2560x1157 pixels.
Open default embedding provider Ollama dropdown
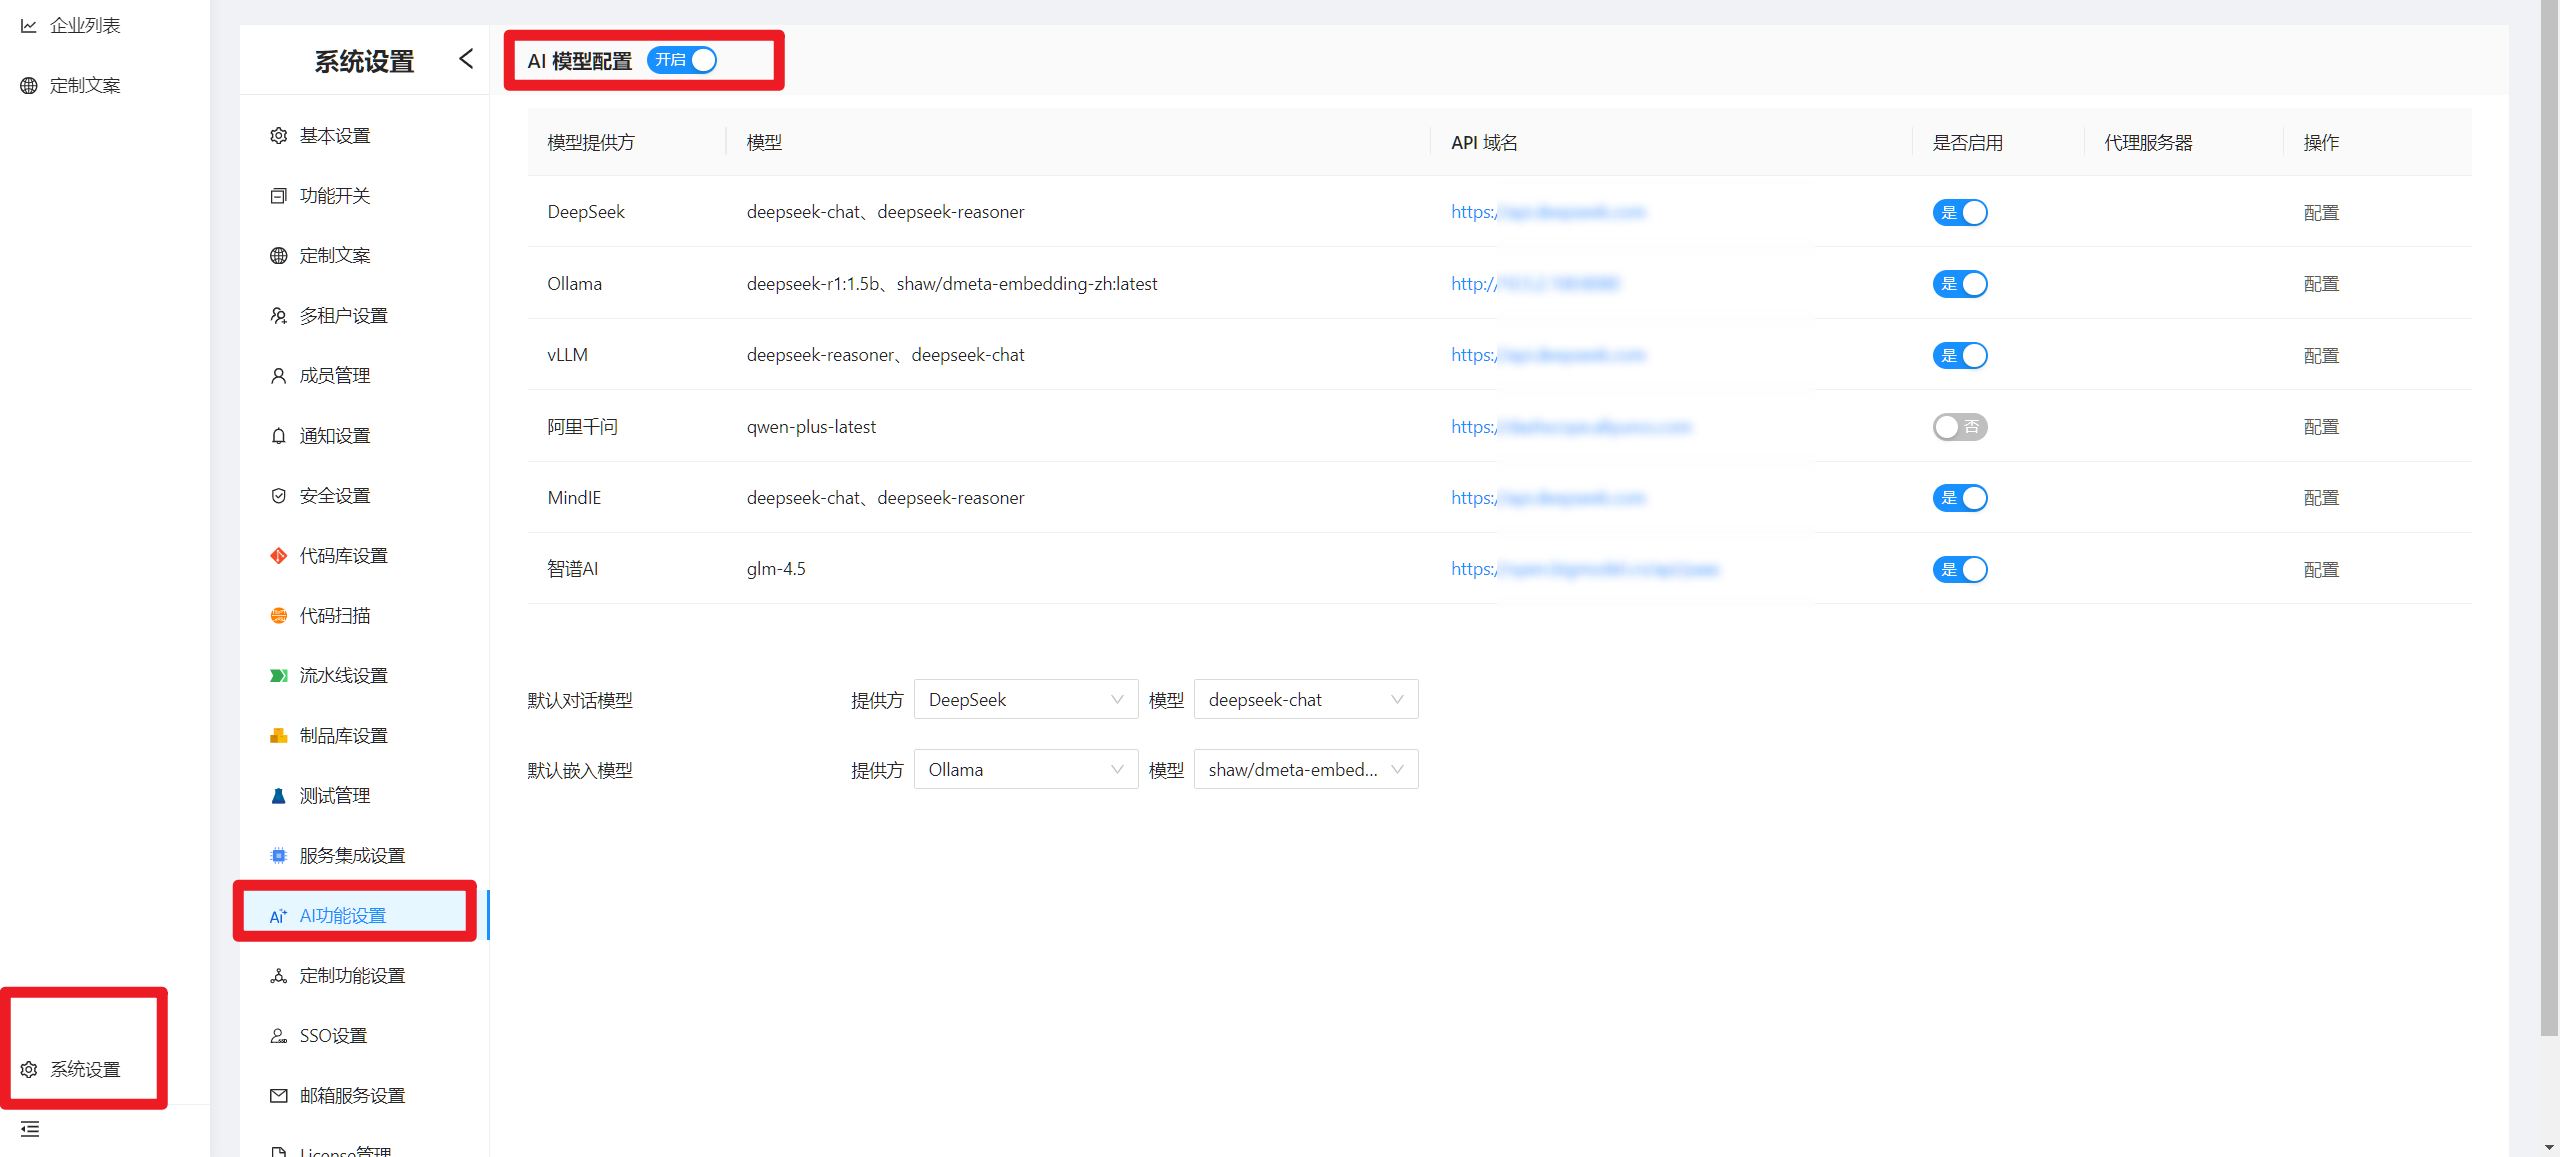(1025, 770)
